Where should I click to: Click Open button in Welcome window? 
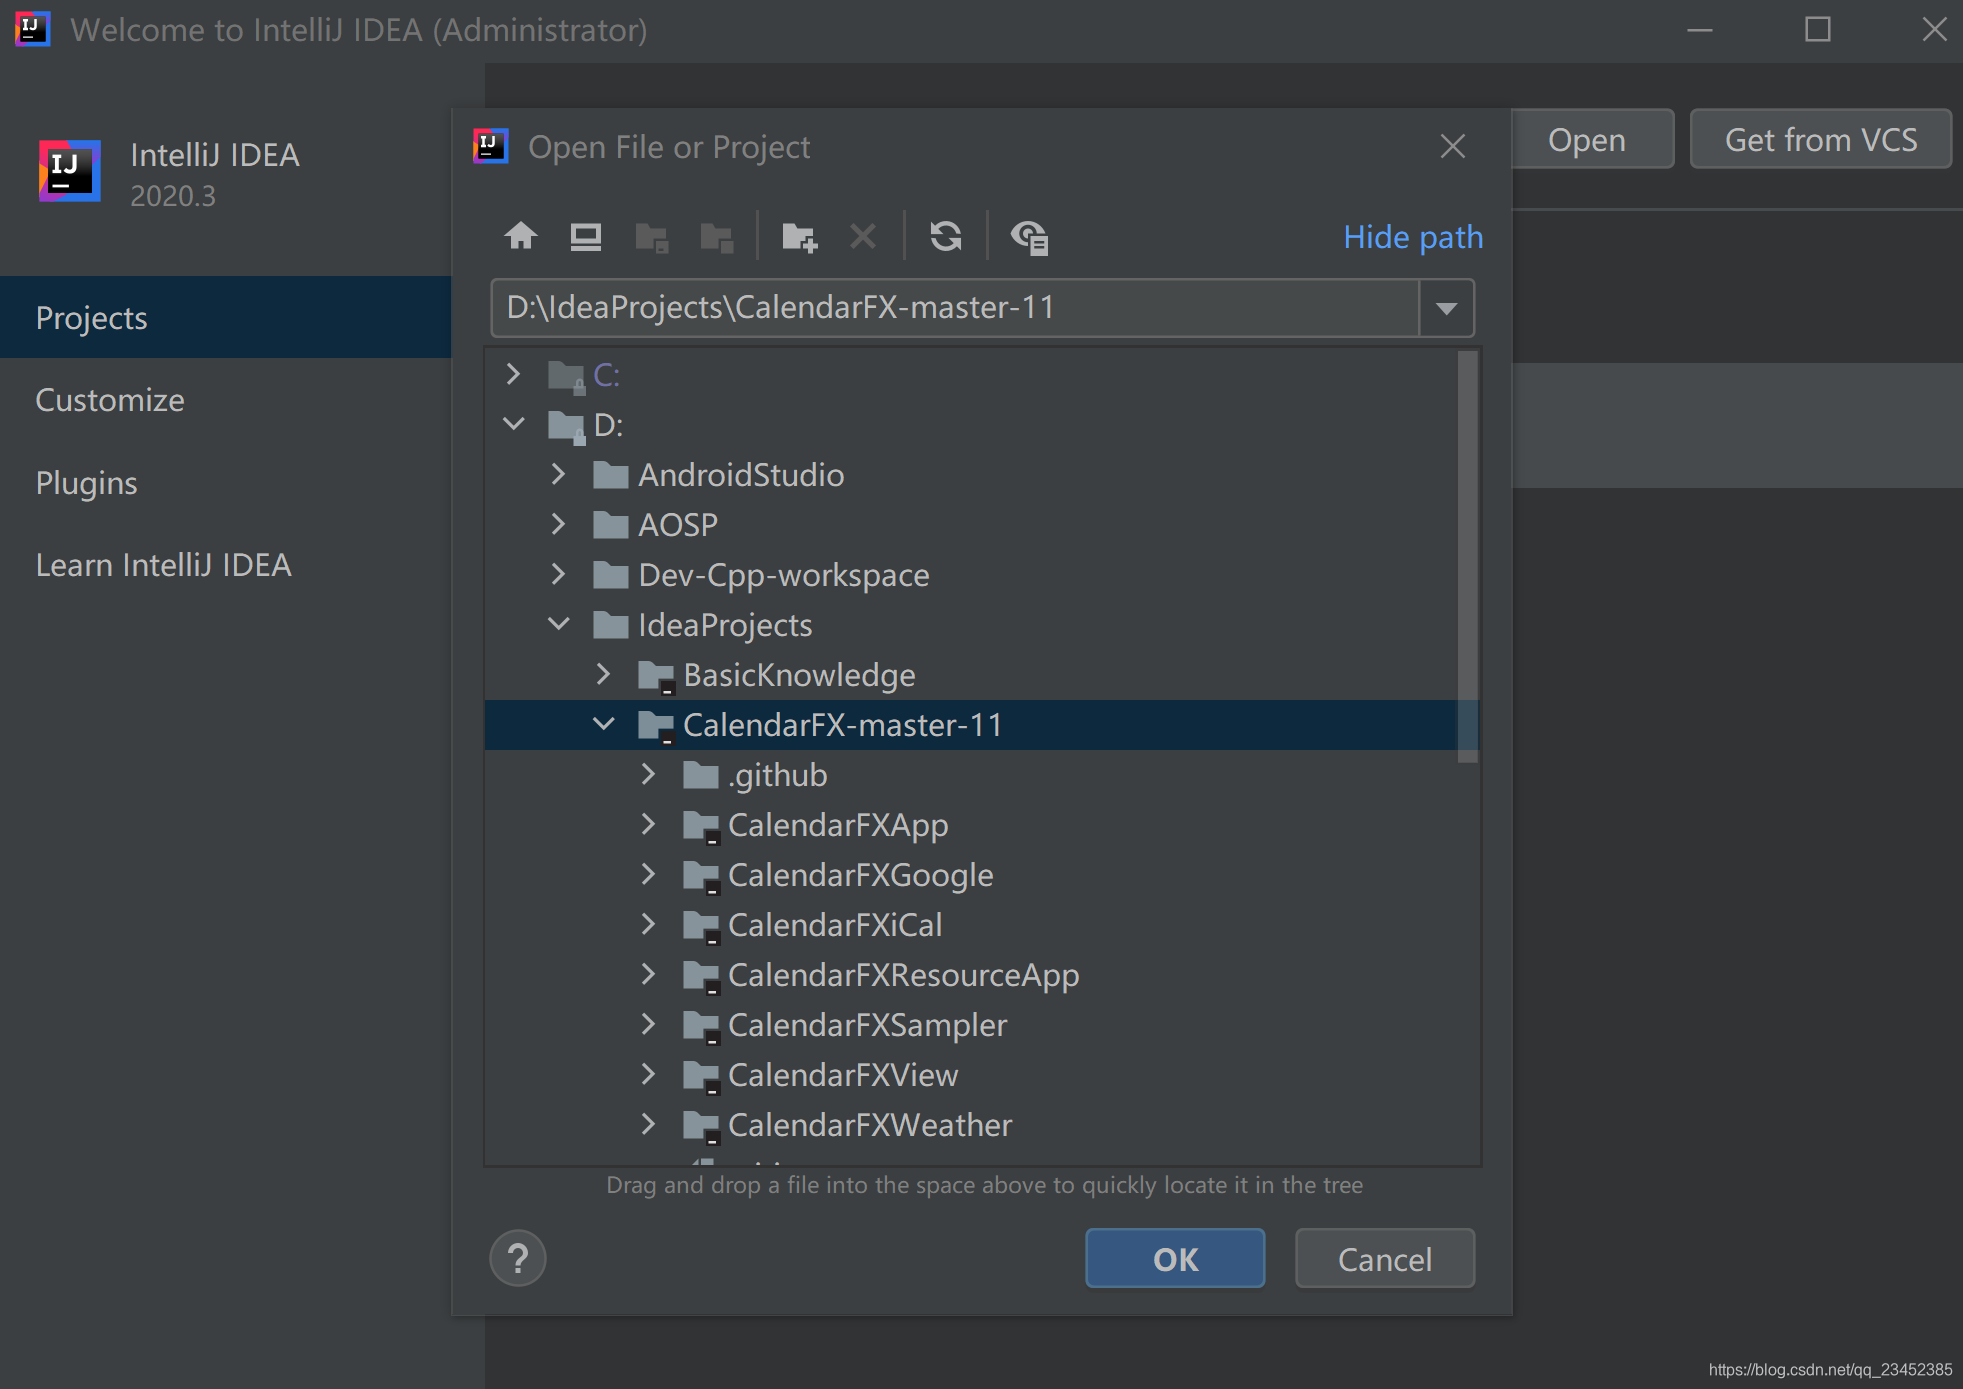click(x=1592, y=139)
